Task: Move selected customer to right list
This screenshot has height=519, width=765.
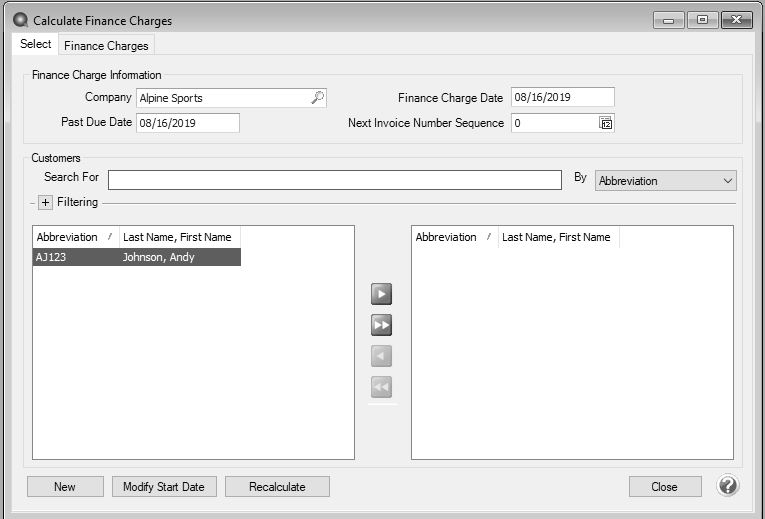Action: 381,294
